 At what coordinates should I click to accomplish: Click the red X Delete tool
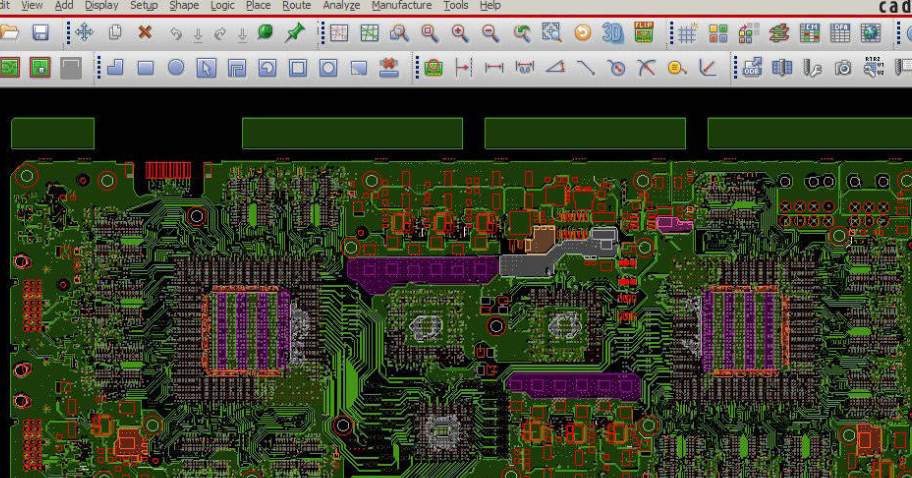pyautogui.click(x=145, y=33)
